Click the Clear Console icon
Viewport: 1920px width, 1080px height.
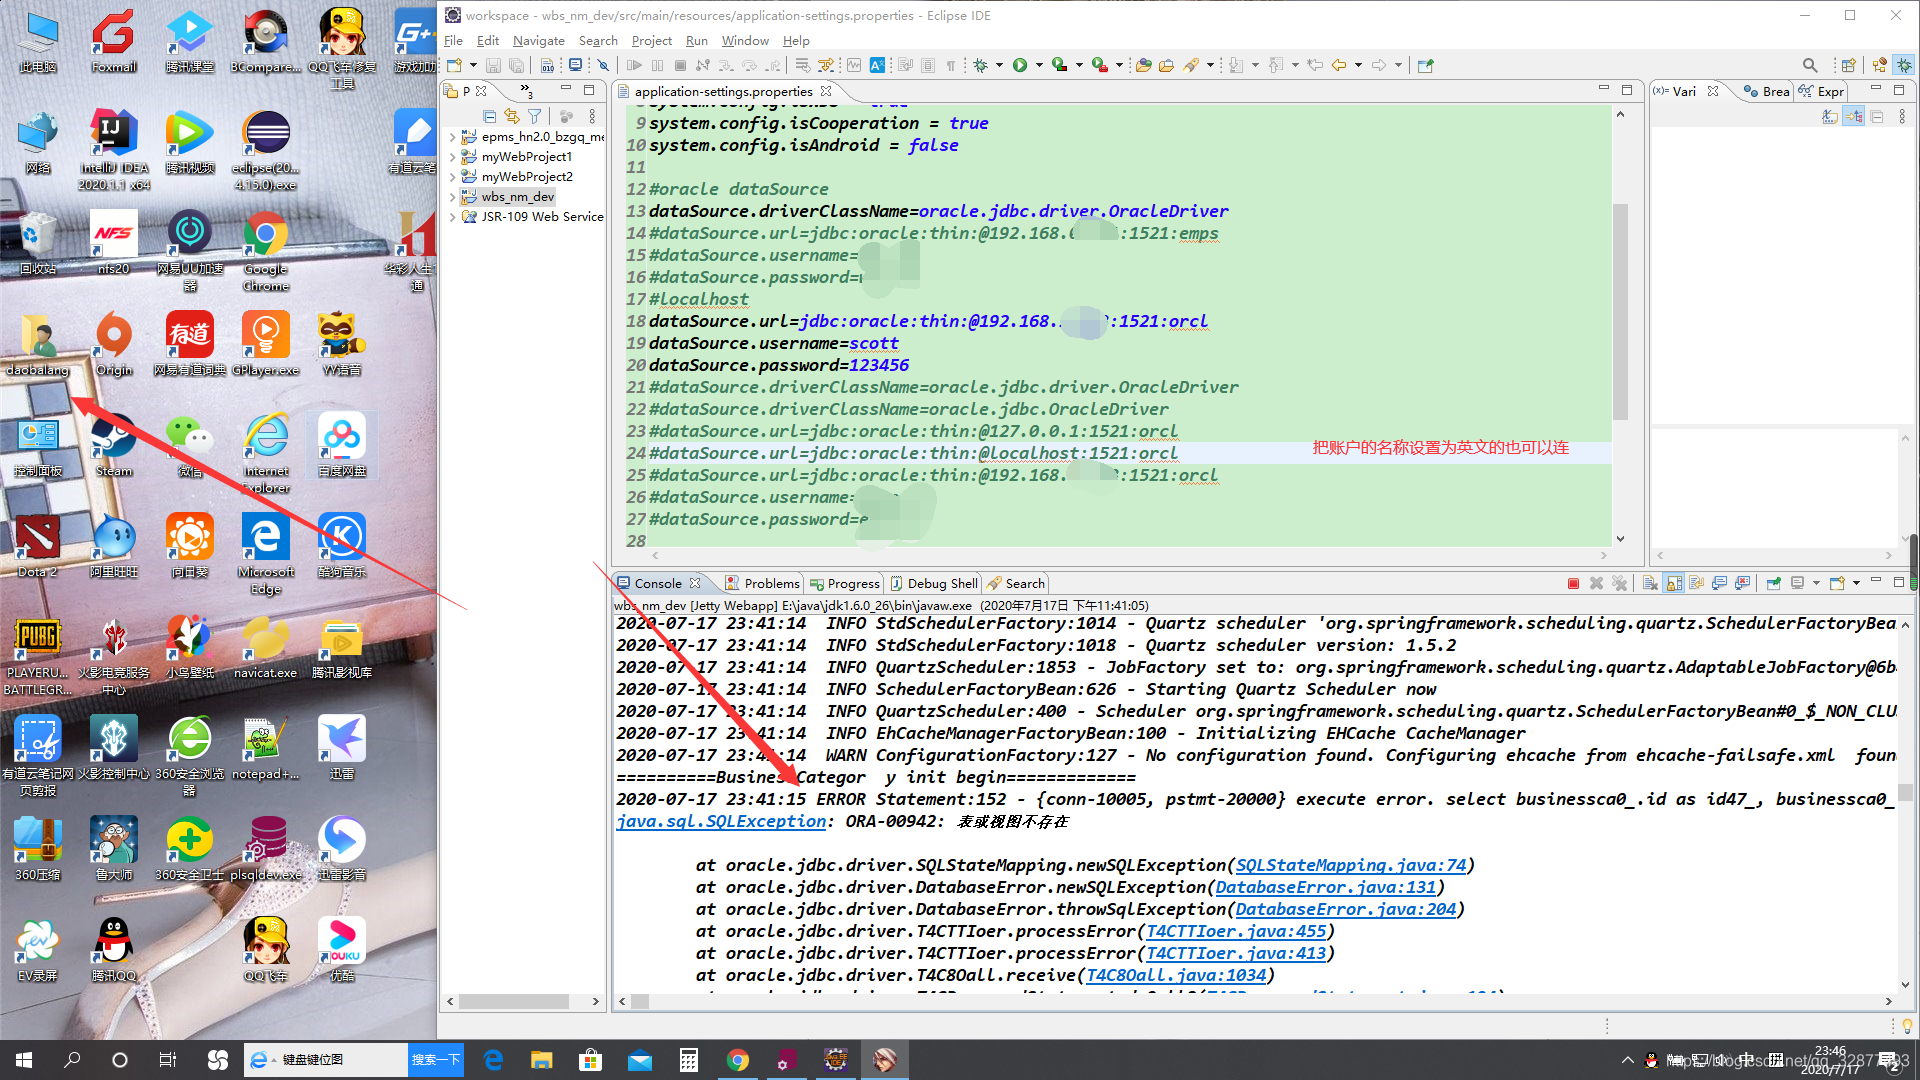coord(1650,583)
